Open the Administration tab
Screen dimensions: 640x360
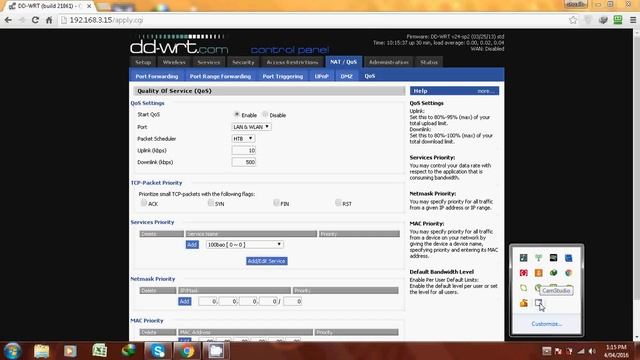tap(389, 62)
